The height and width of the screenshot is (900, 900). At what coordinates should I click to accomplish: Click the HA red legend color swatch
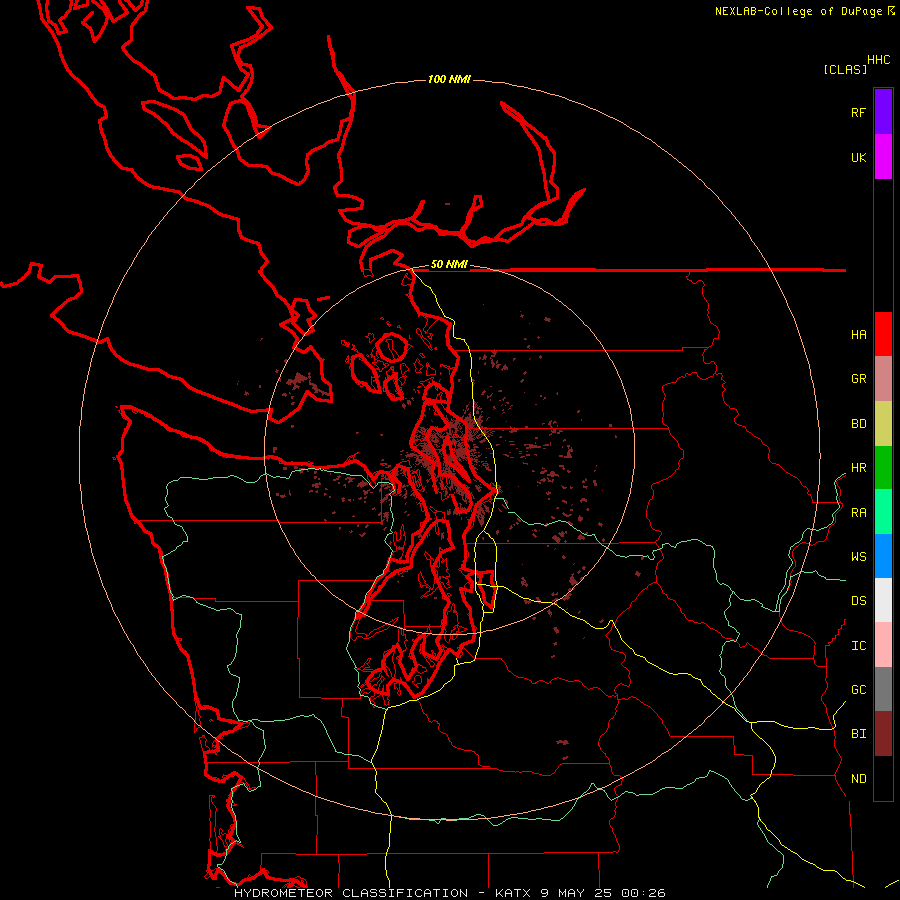point(883,334)
